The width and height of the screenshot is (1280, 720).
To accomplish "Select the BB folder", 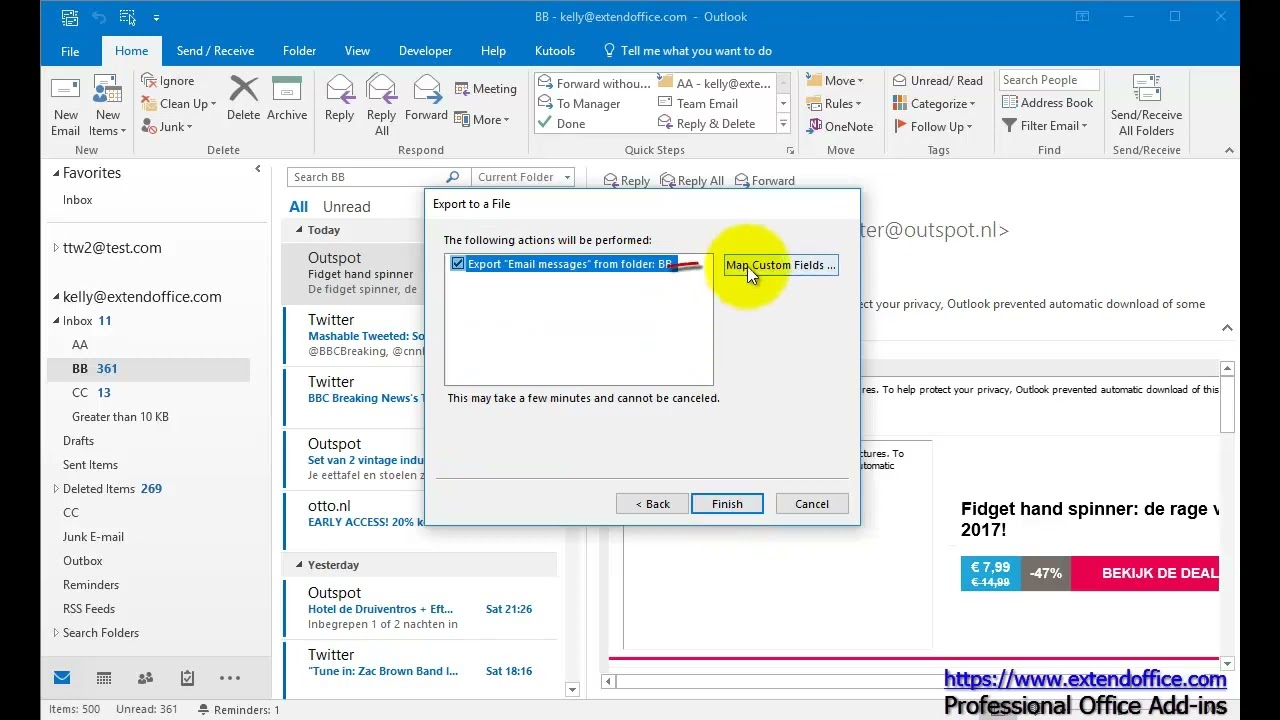I will 148,369.
